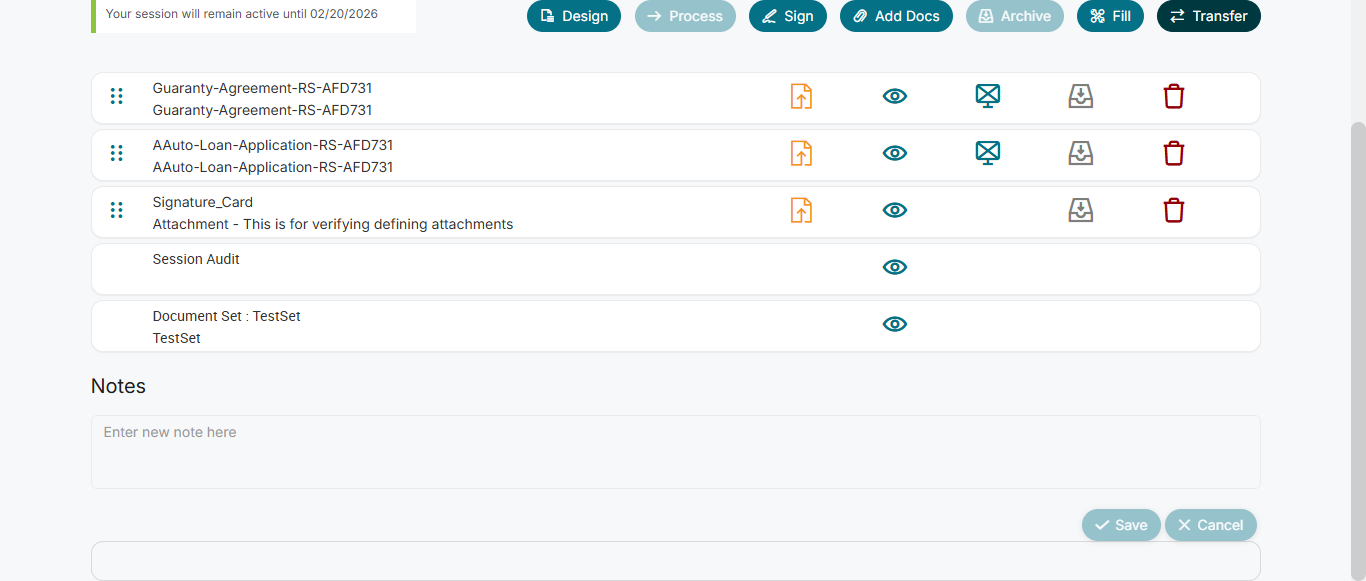Focus the 'Enter new note here' text area

[676, 452]
